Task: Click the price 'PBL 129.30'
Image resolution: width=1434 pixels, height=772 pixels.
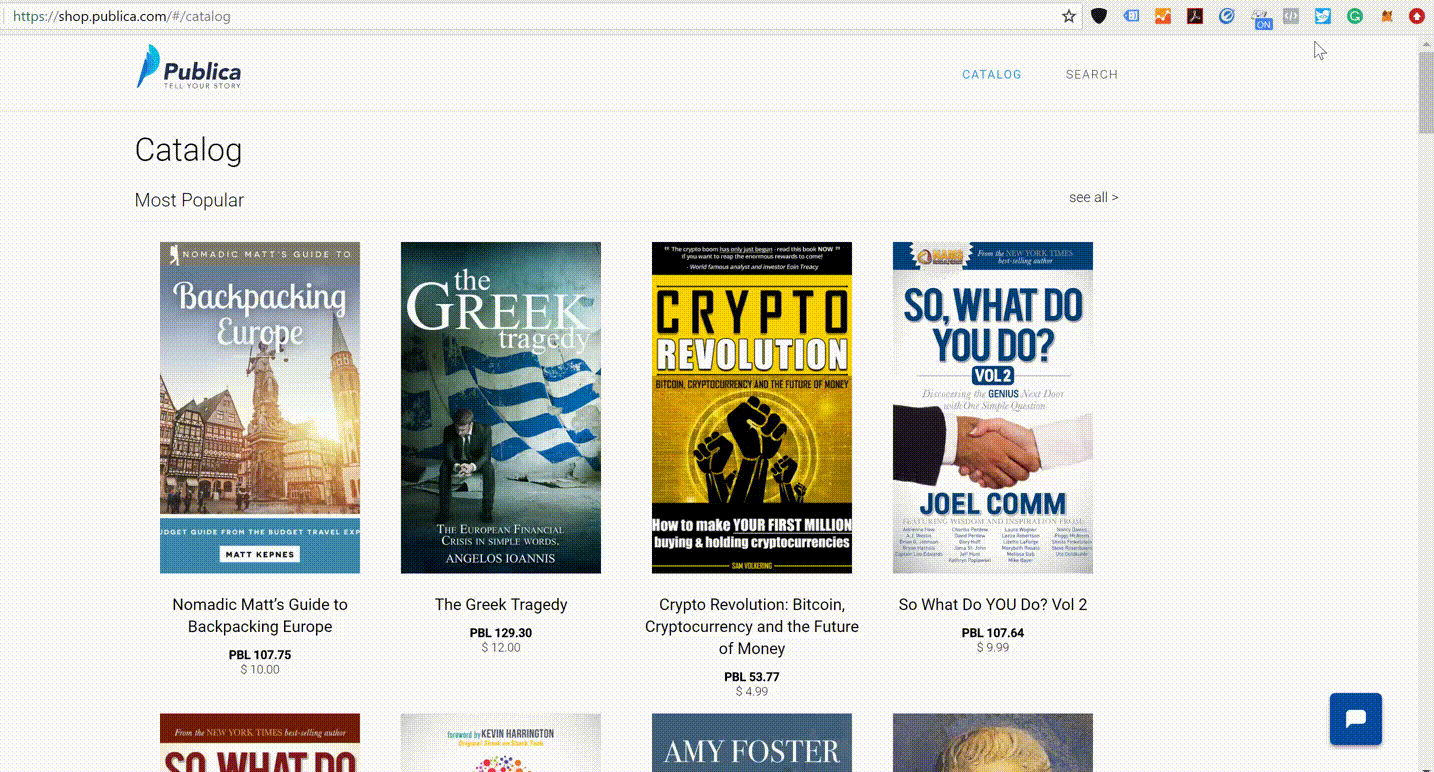Action: pos(501,633)
